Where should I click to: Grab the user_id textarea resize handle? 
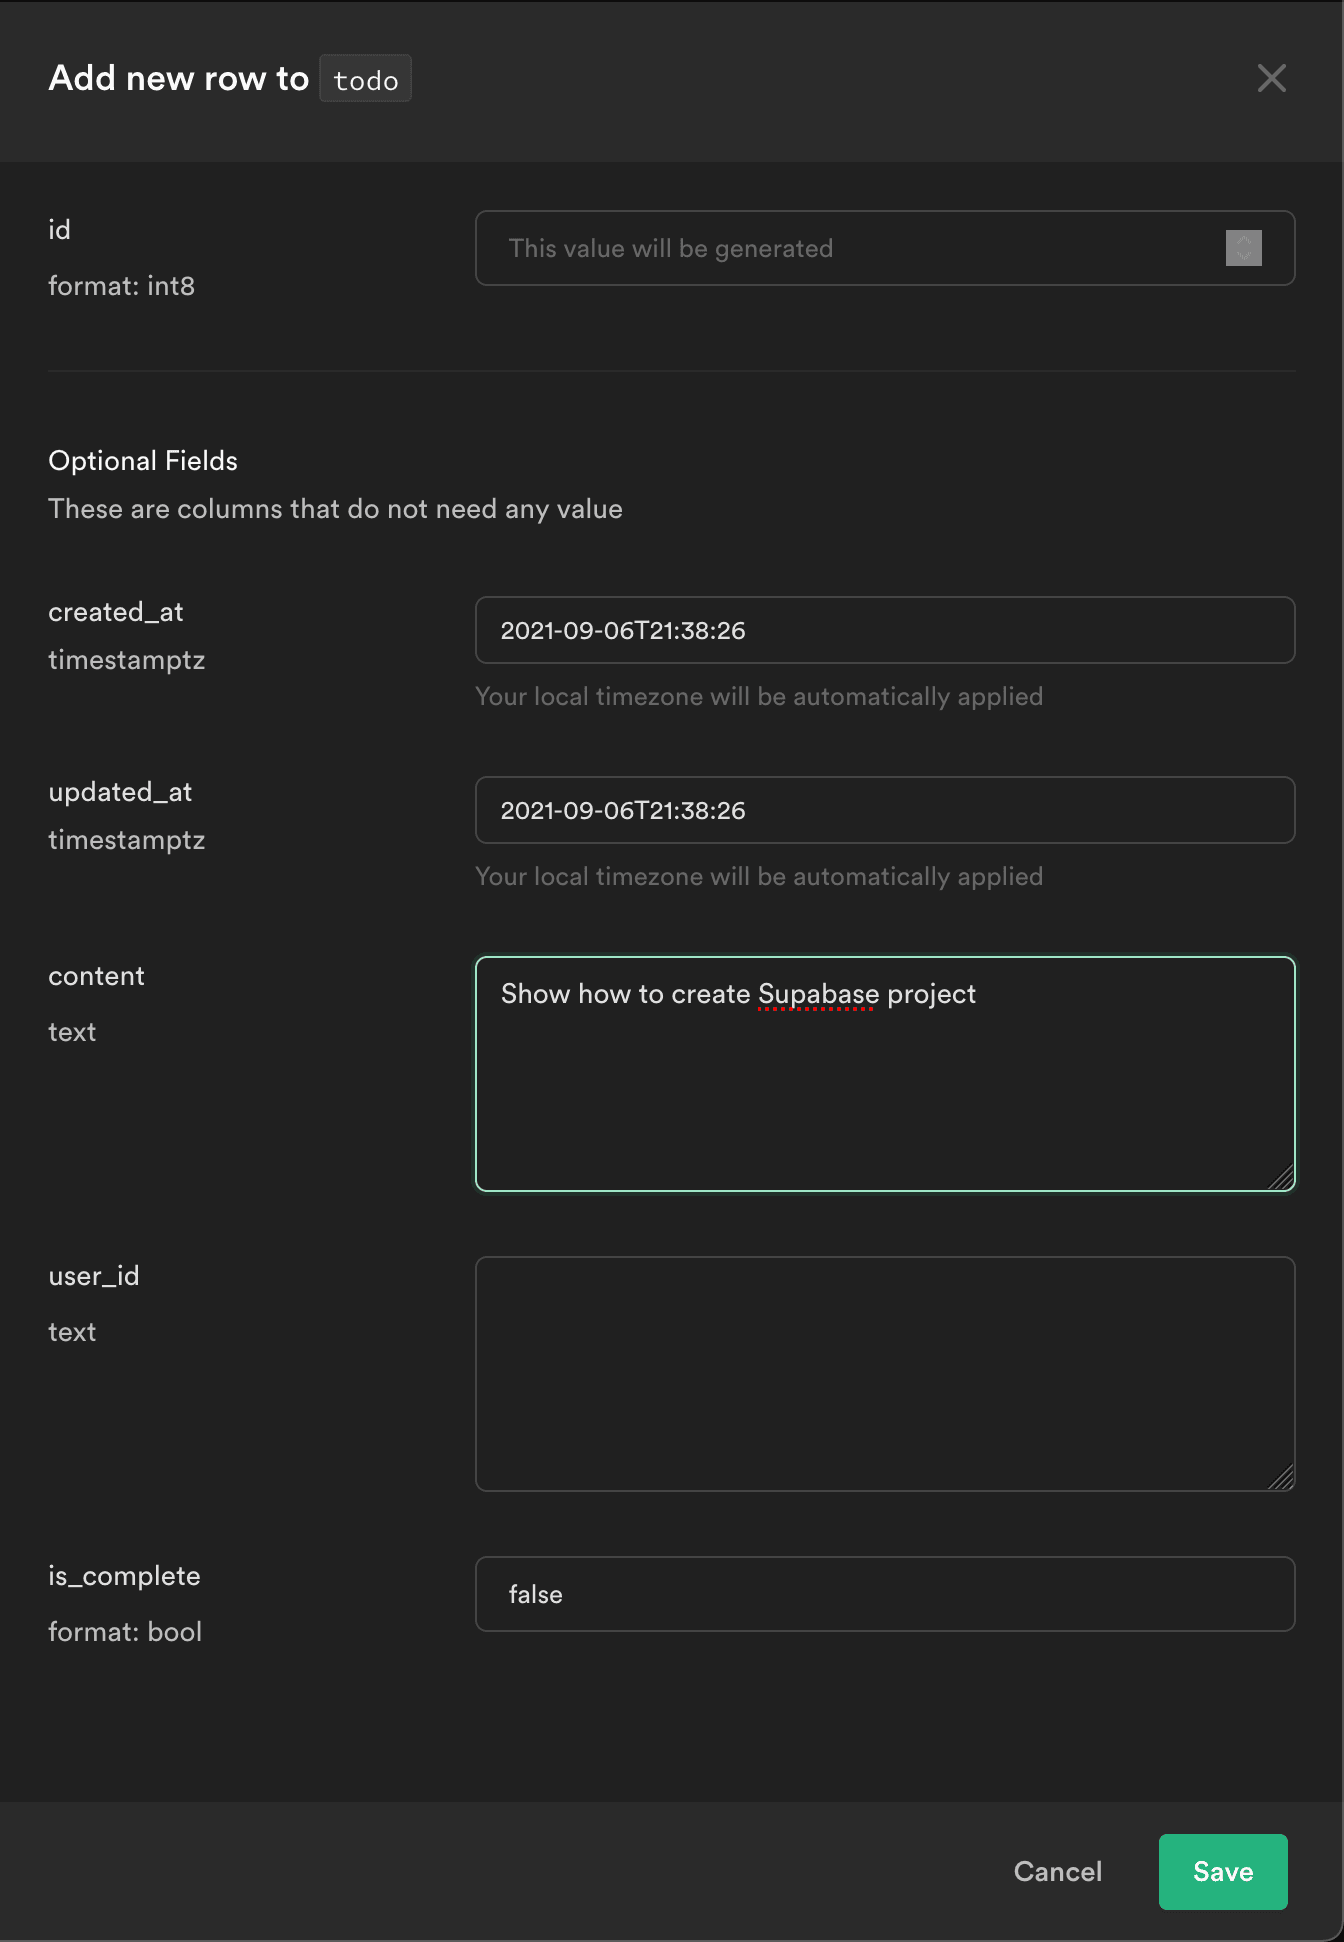click(x=1281, y=1478)
